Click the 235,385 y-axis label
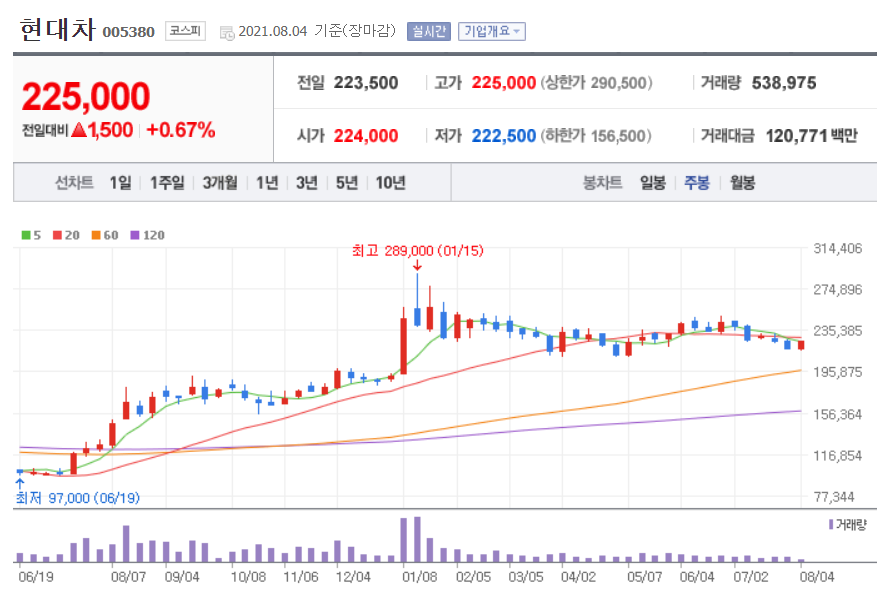The image size is (877, 595). [837, 330]
